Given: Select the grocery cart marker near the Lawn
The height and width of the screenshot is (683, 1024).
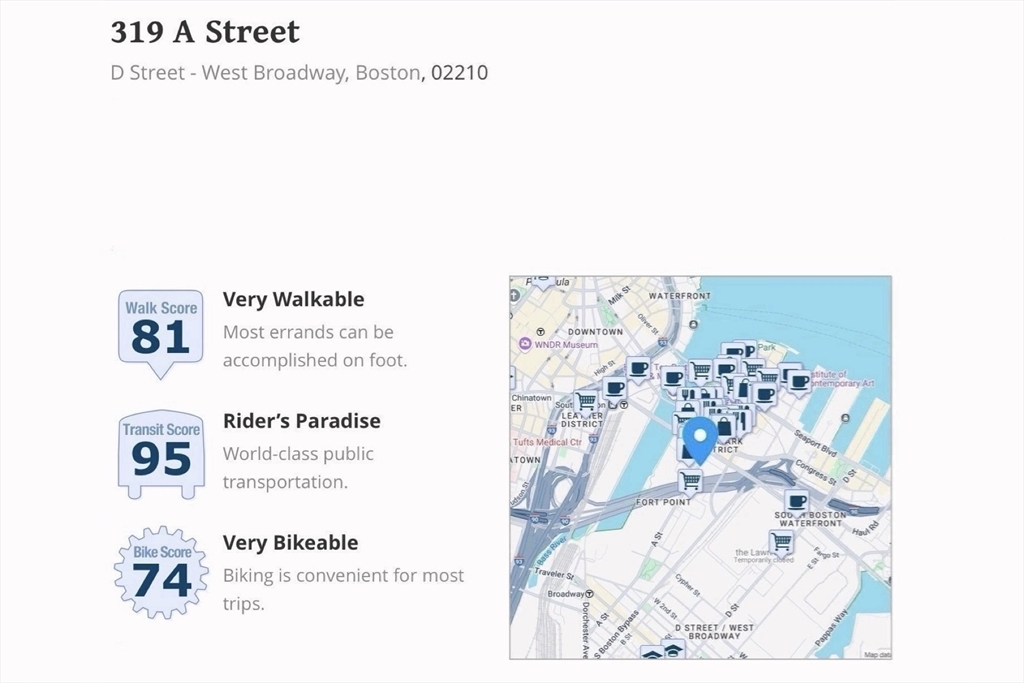Looking at the screenshot, I should [x=781, y=542].
